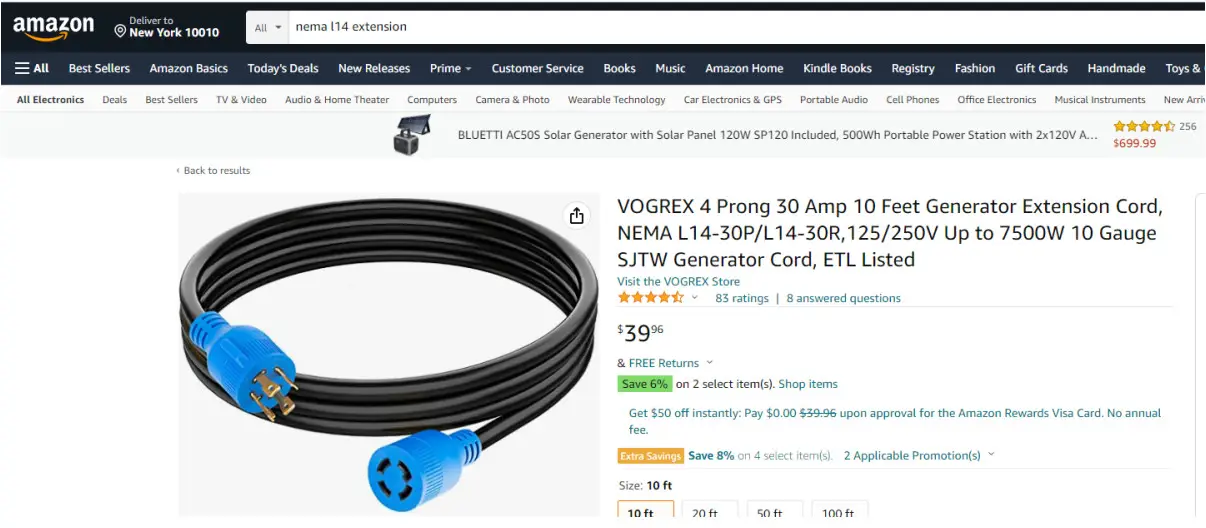
Task: Go Back to results
Action: point(213,170)
